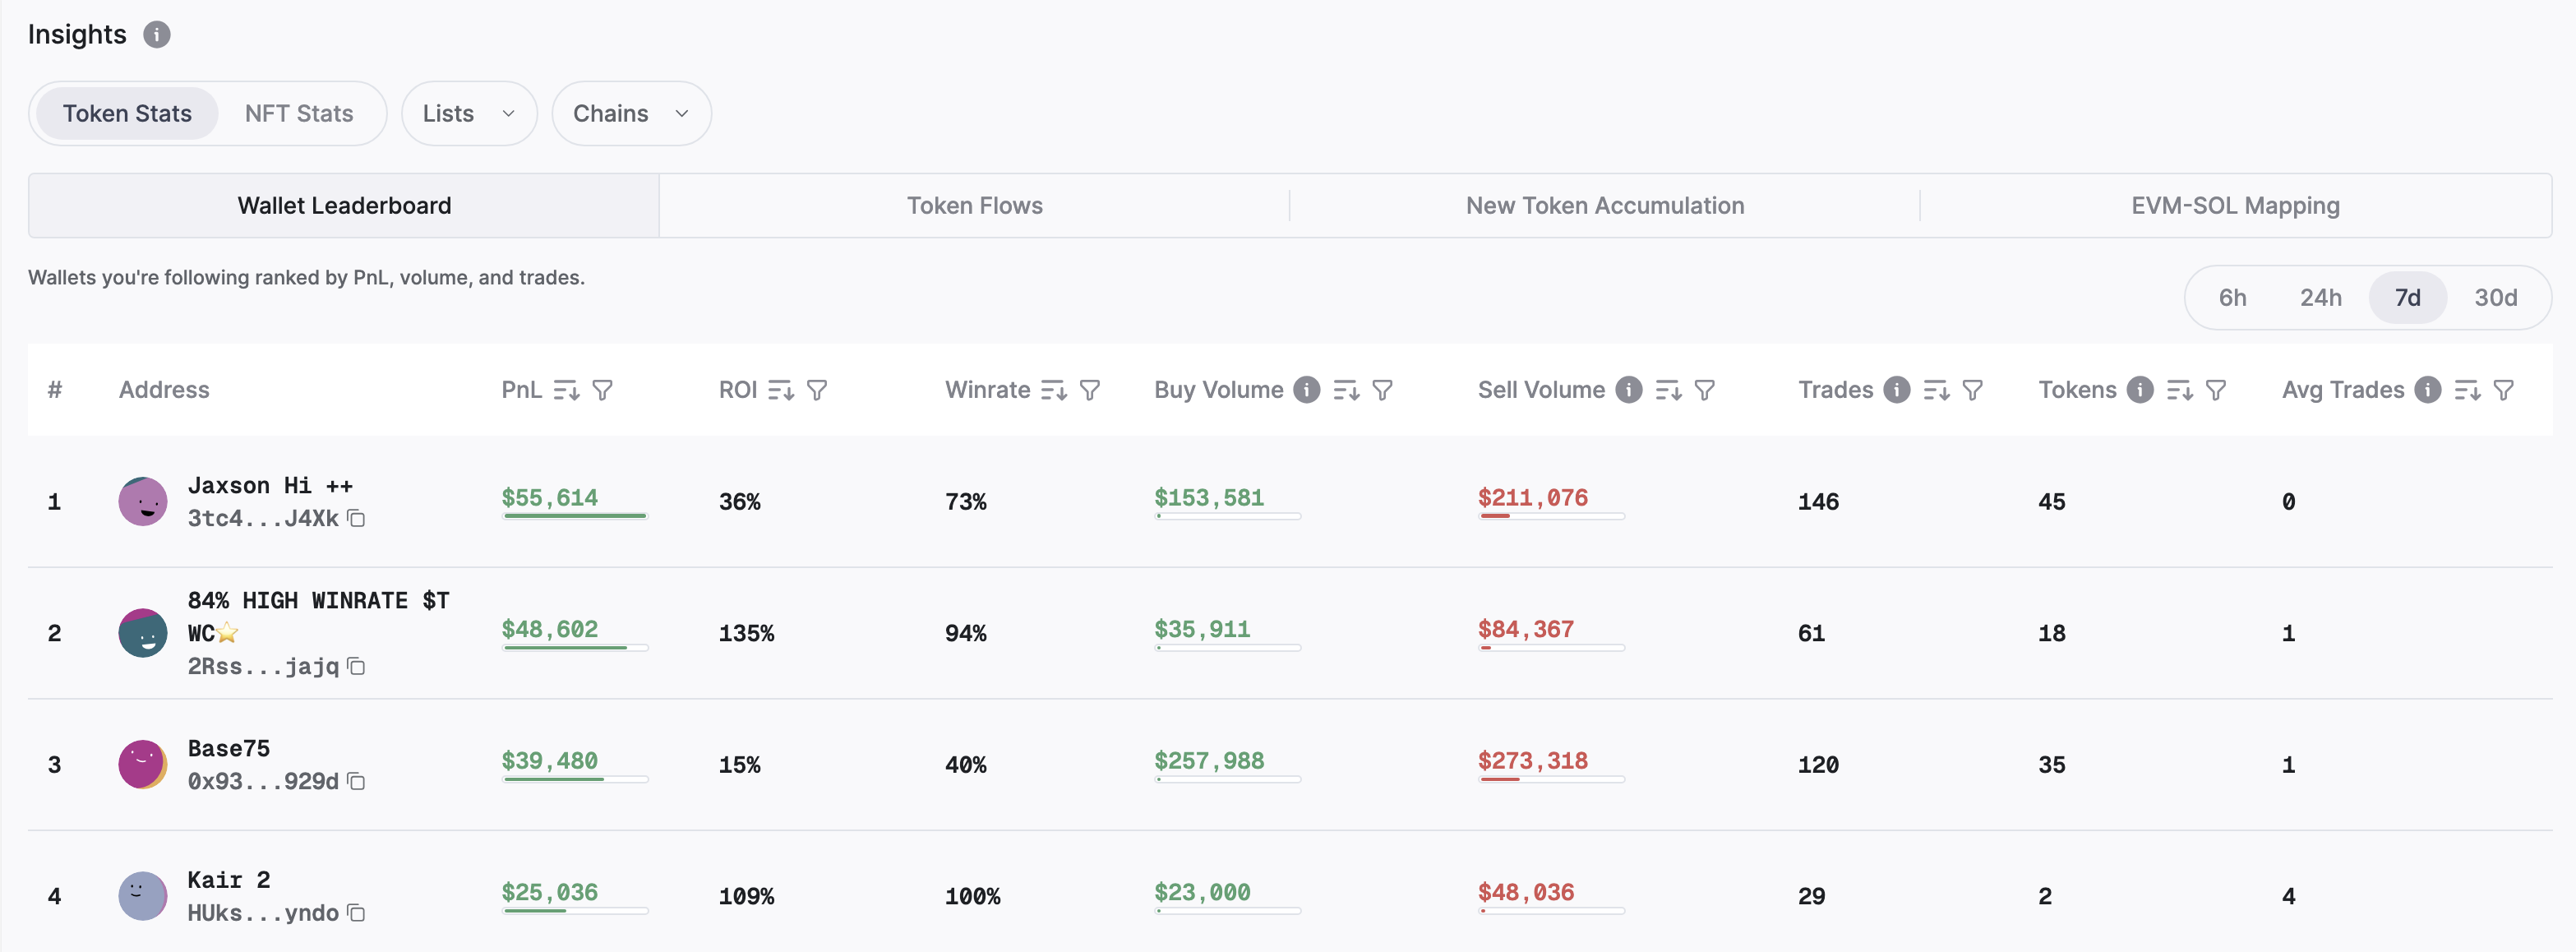Select the 24h time range
Image resolution: width=2576 pixels, height=952 pixels.
pos(2320,298)
